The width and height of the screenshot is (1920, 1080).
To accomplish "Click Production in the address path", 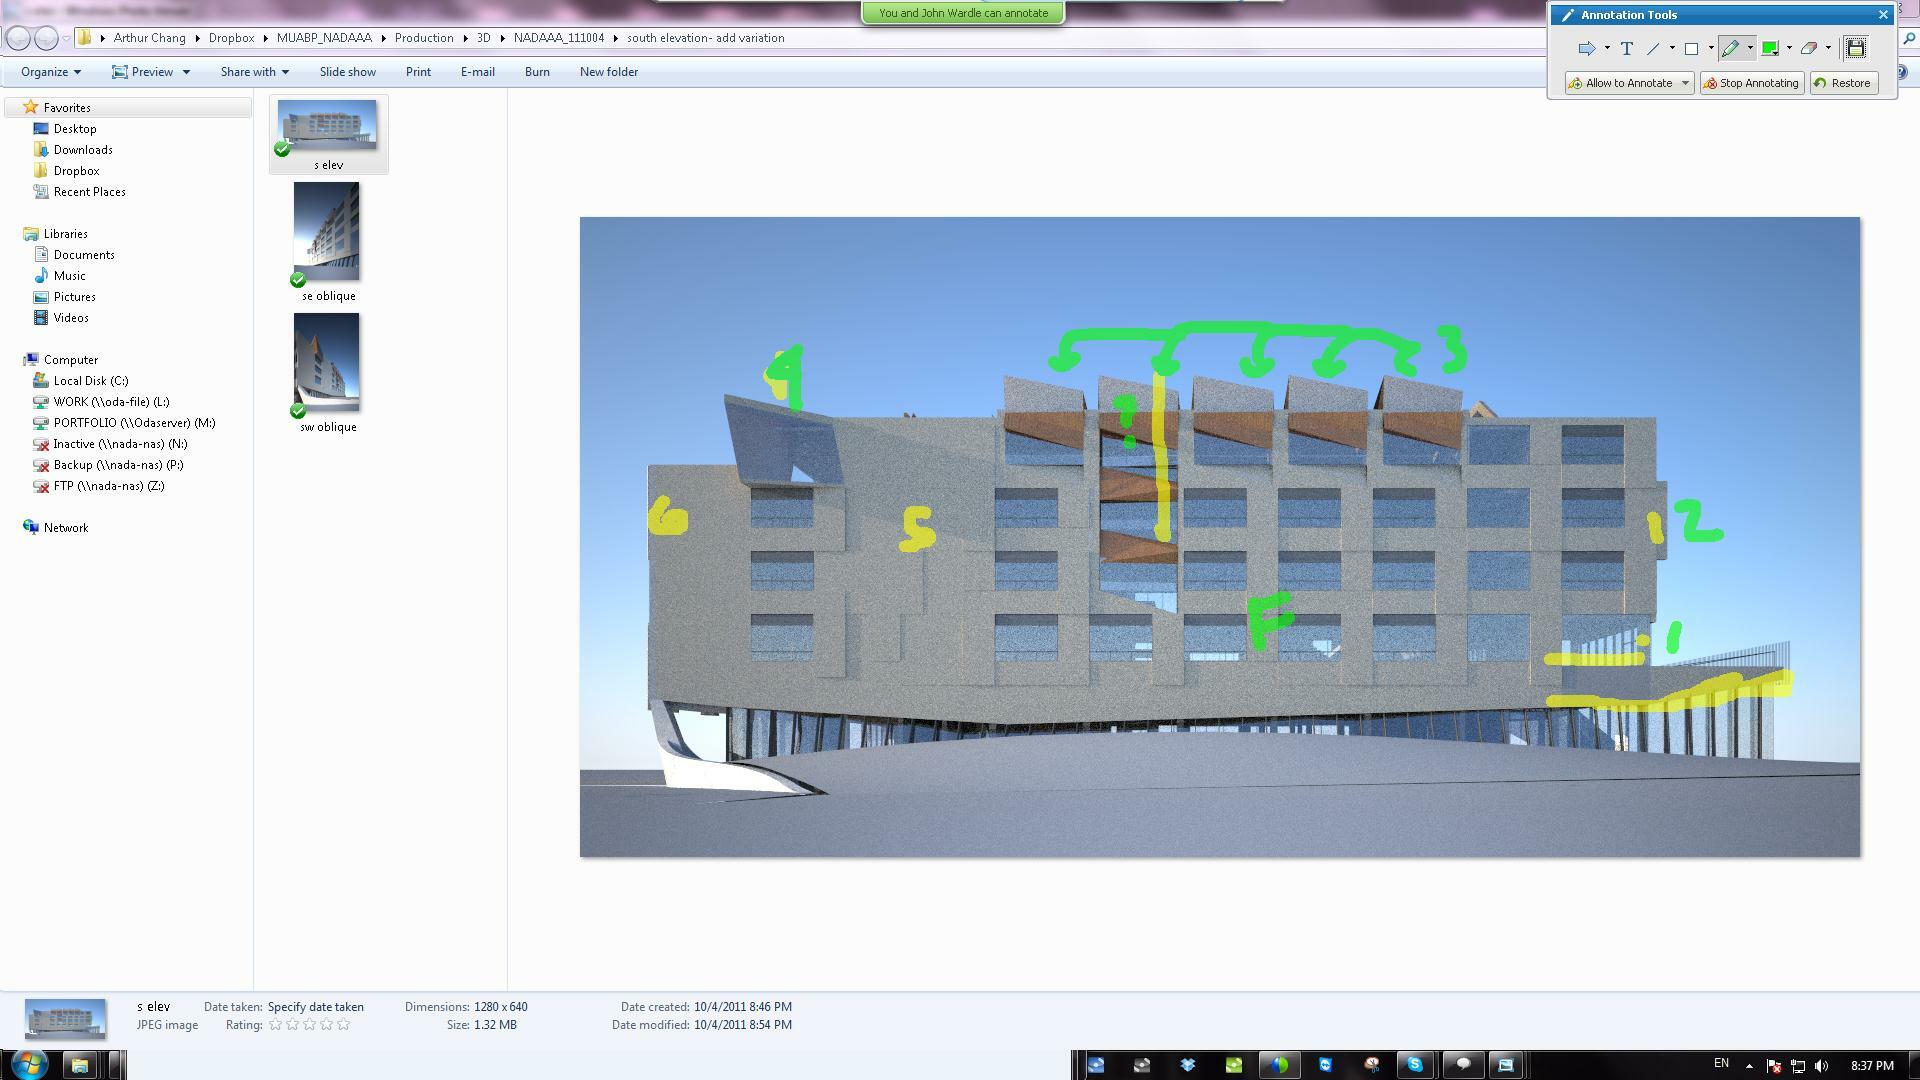I will point(424,38).
